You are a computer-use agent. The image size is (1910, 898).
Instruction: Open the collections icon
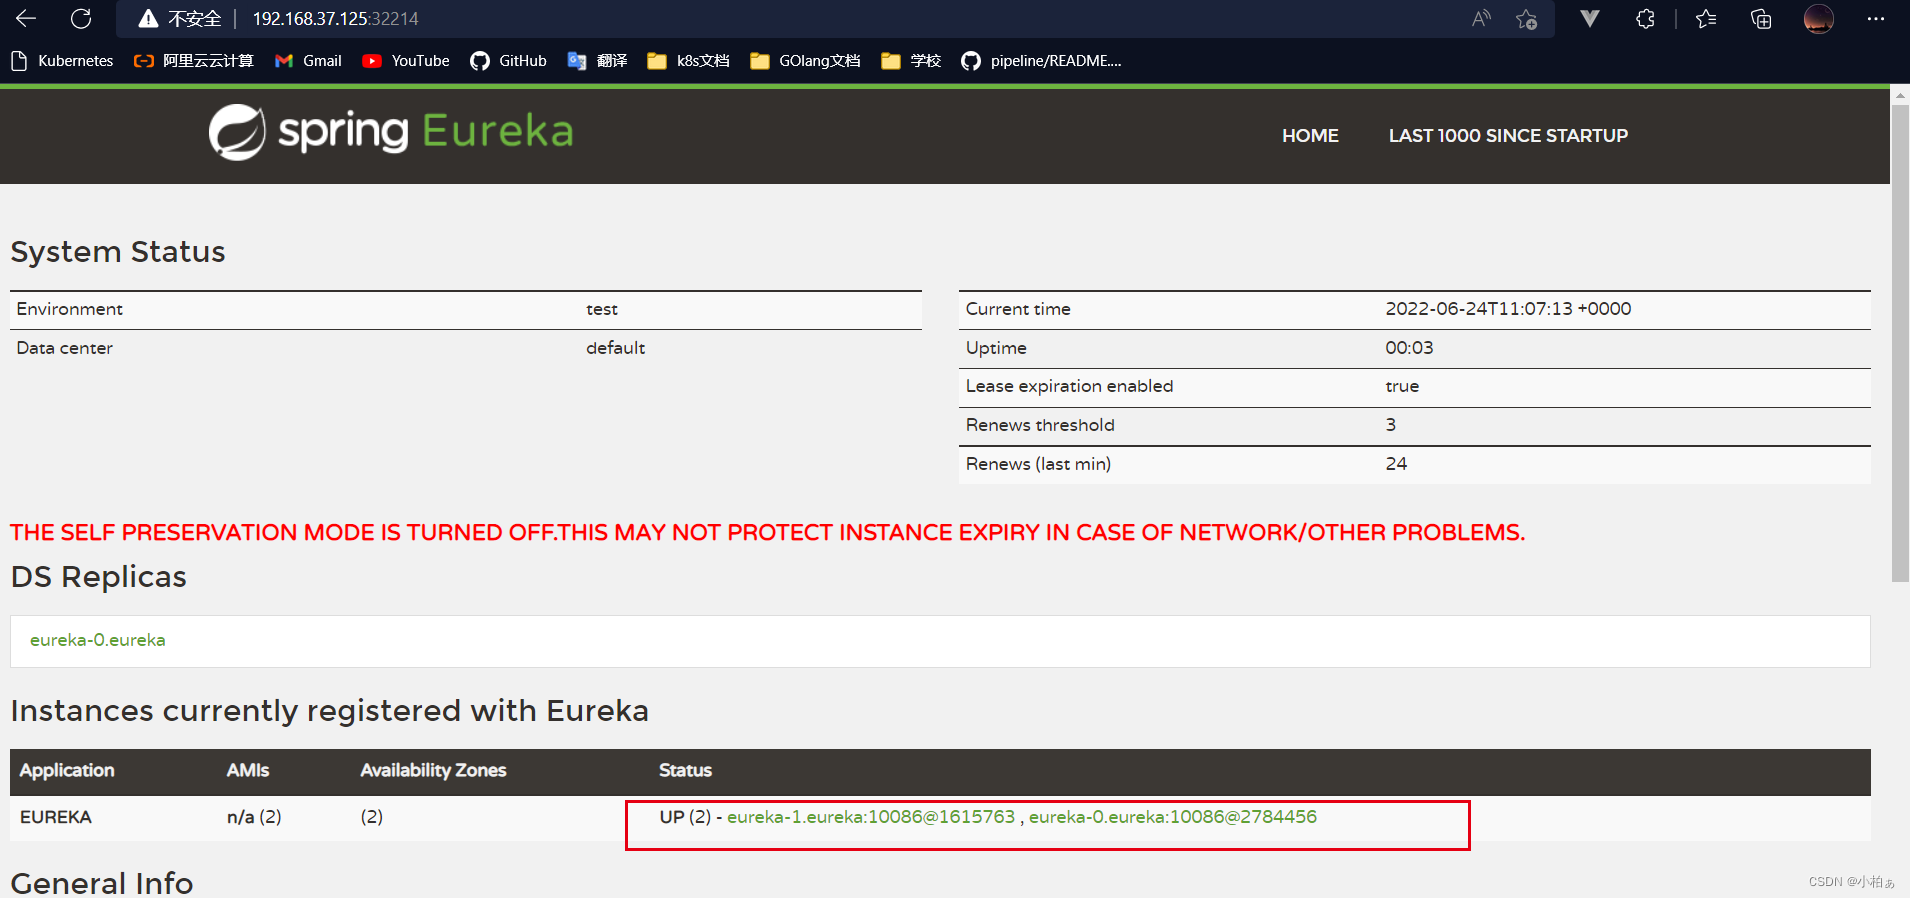click(x=1761, y=18)
